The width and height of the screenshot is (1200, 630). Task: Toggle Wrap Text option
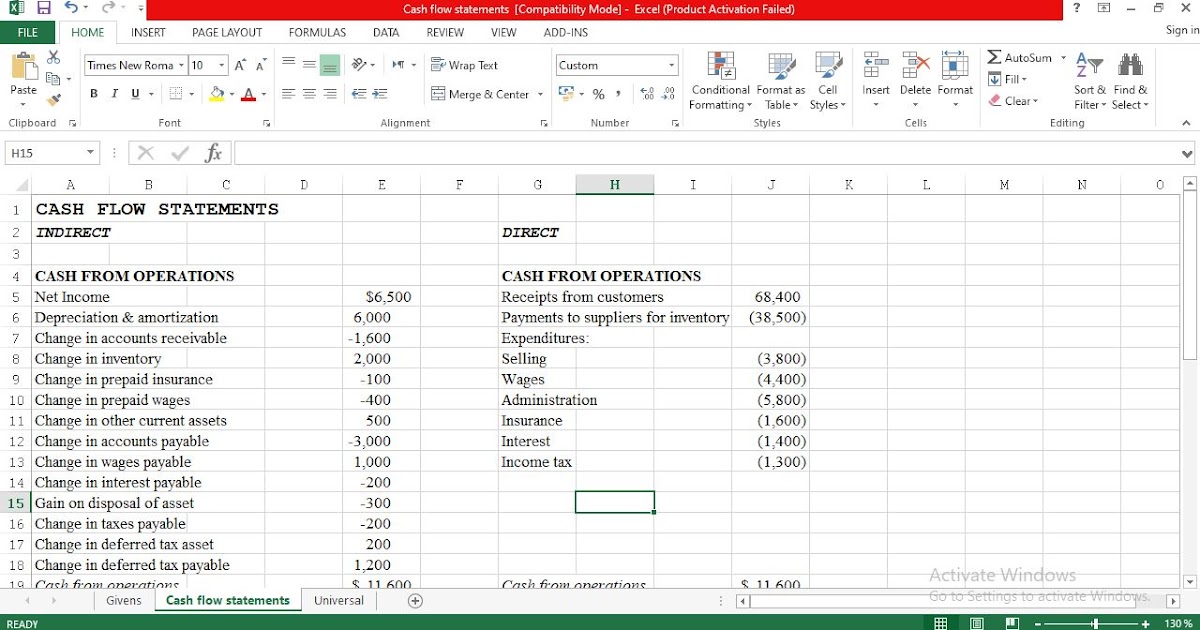tap(465, 65)
